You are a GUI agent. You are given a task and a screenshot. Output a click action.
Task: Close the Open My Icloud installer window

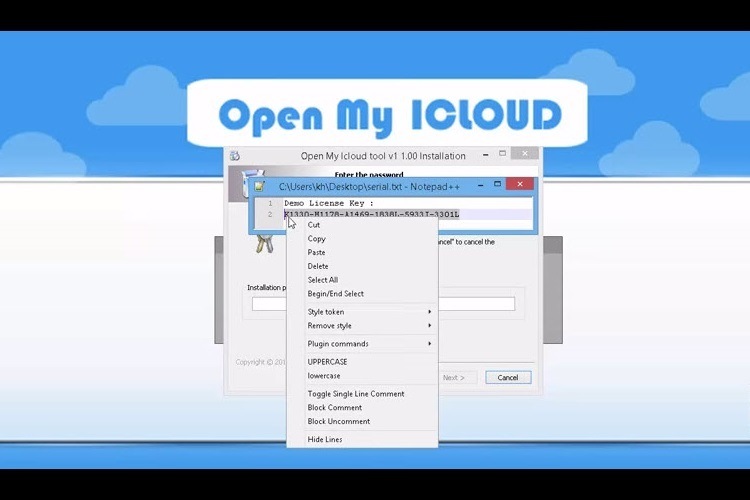tap(525, 154)
